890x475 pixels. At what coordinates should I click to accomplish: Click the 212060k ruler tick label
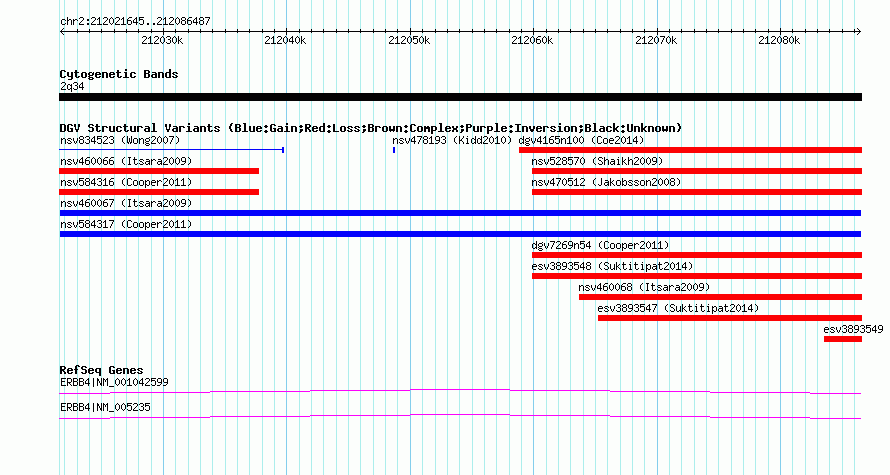532,40
